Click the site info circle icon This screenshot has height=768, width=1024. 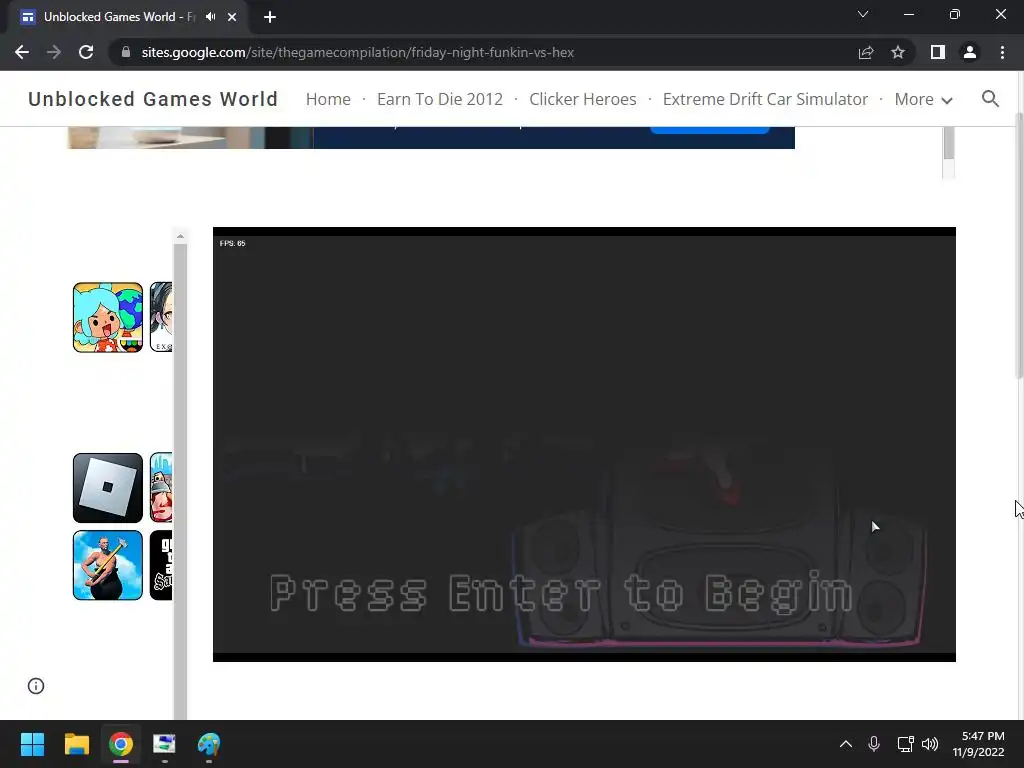coord(36,686)
